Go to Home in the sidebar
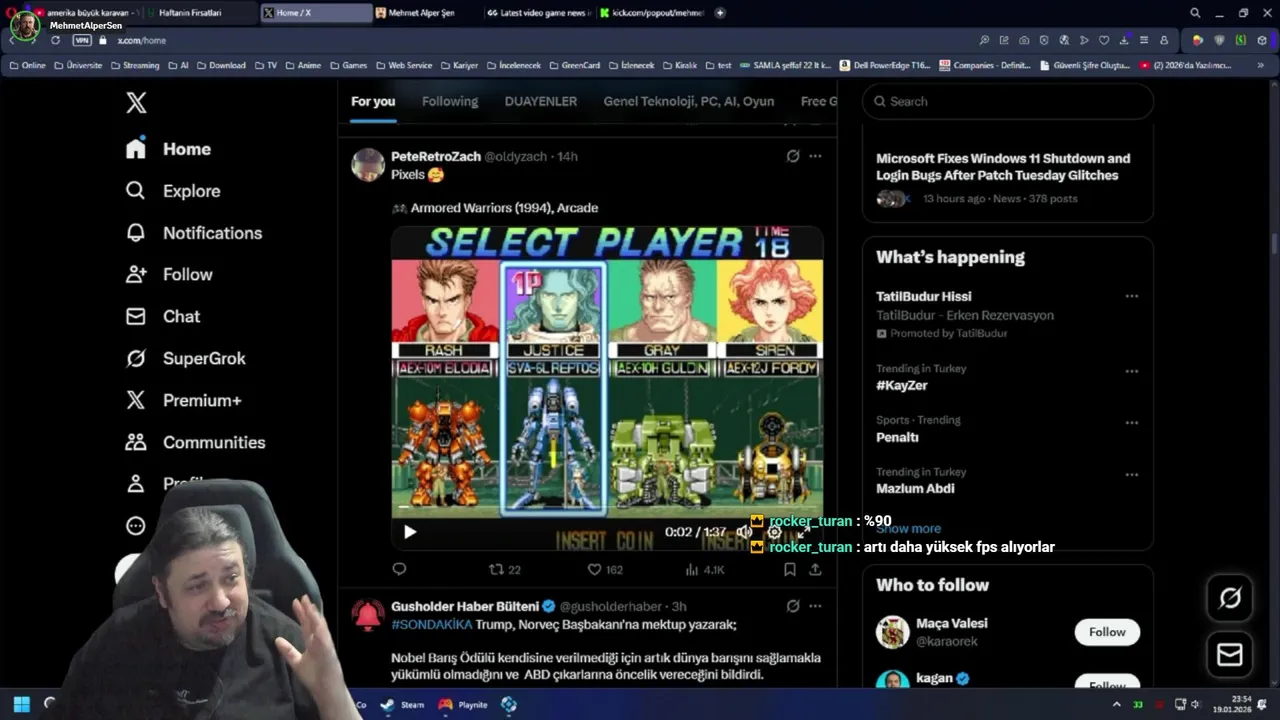This screenshot has height=720, width=1280. (x=168, y=149)
